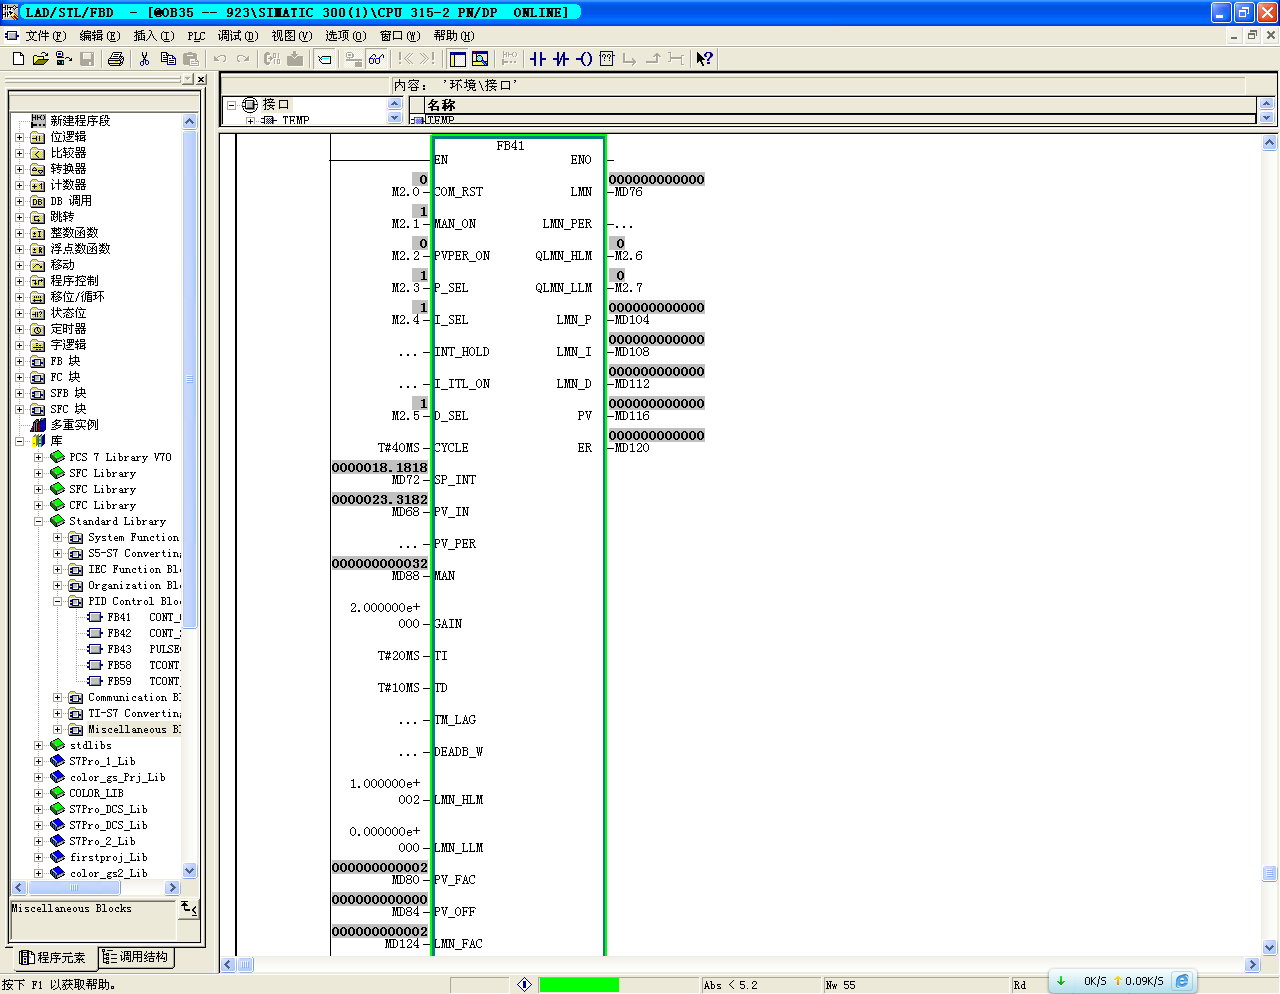1280x994 pixels.
Task: Click the Copy toolbar icon
Action: coord(168,59)
